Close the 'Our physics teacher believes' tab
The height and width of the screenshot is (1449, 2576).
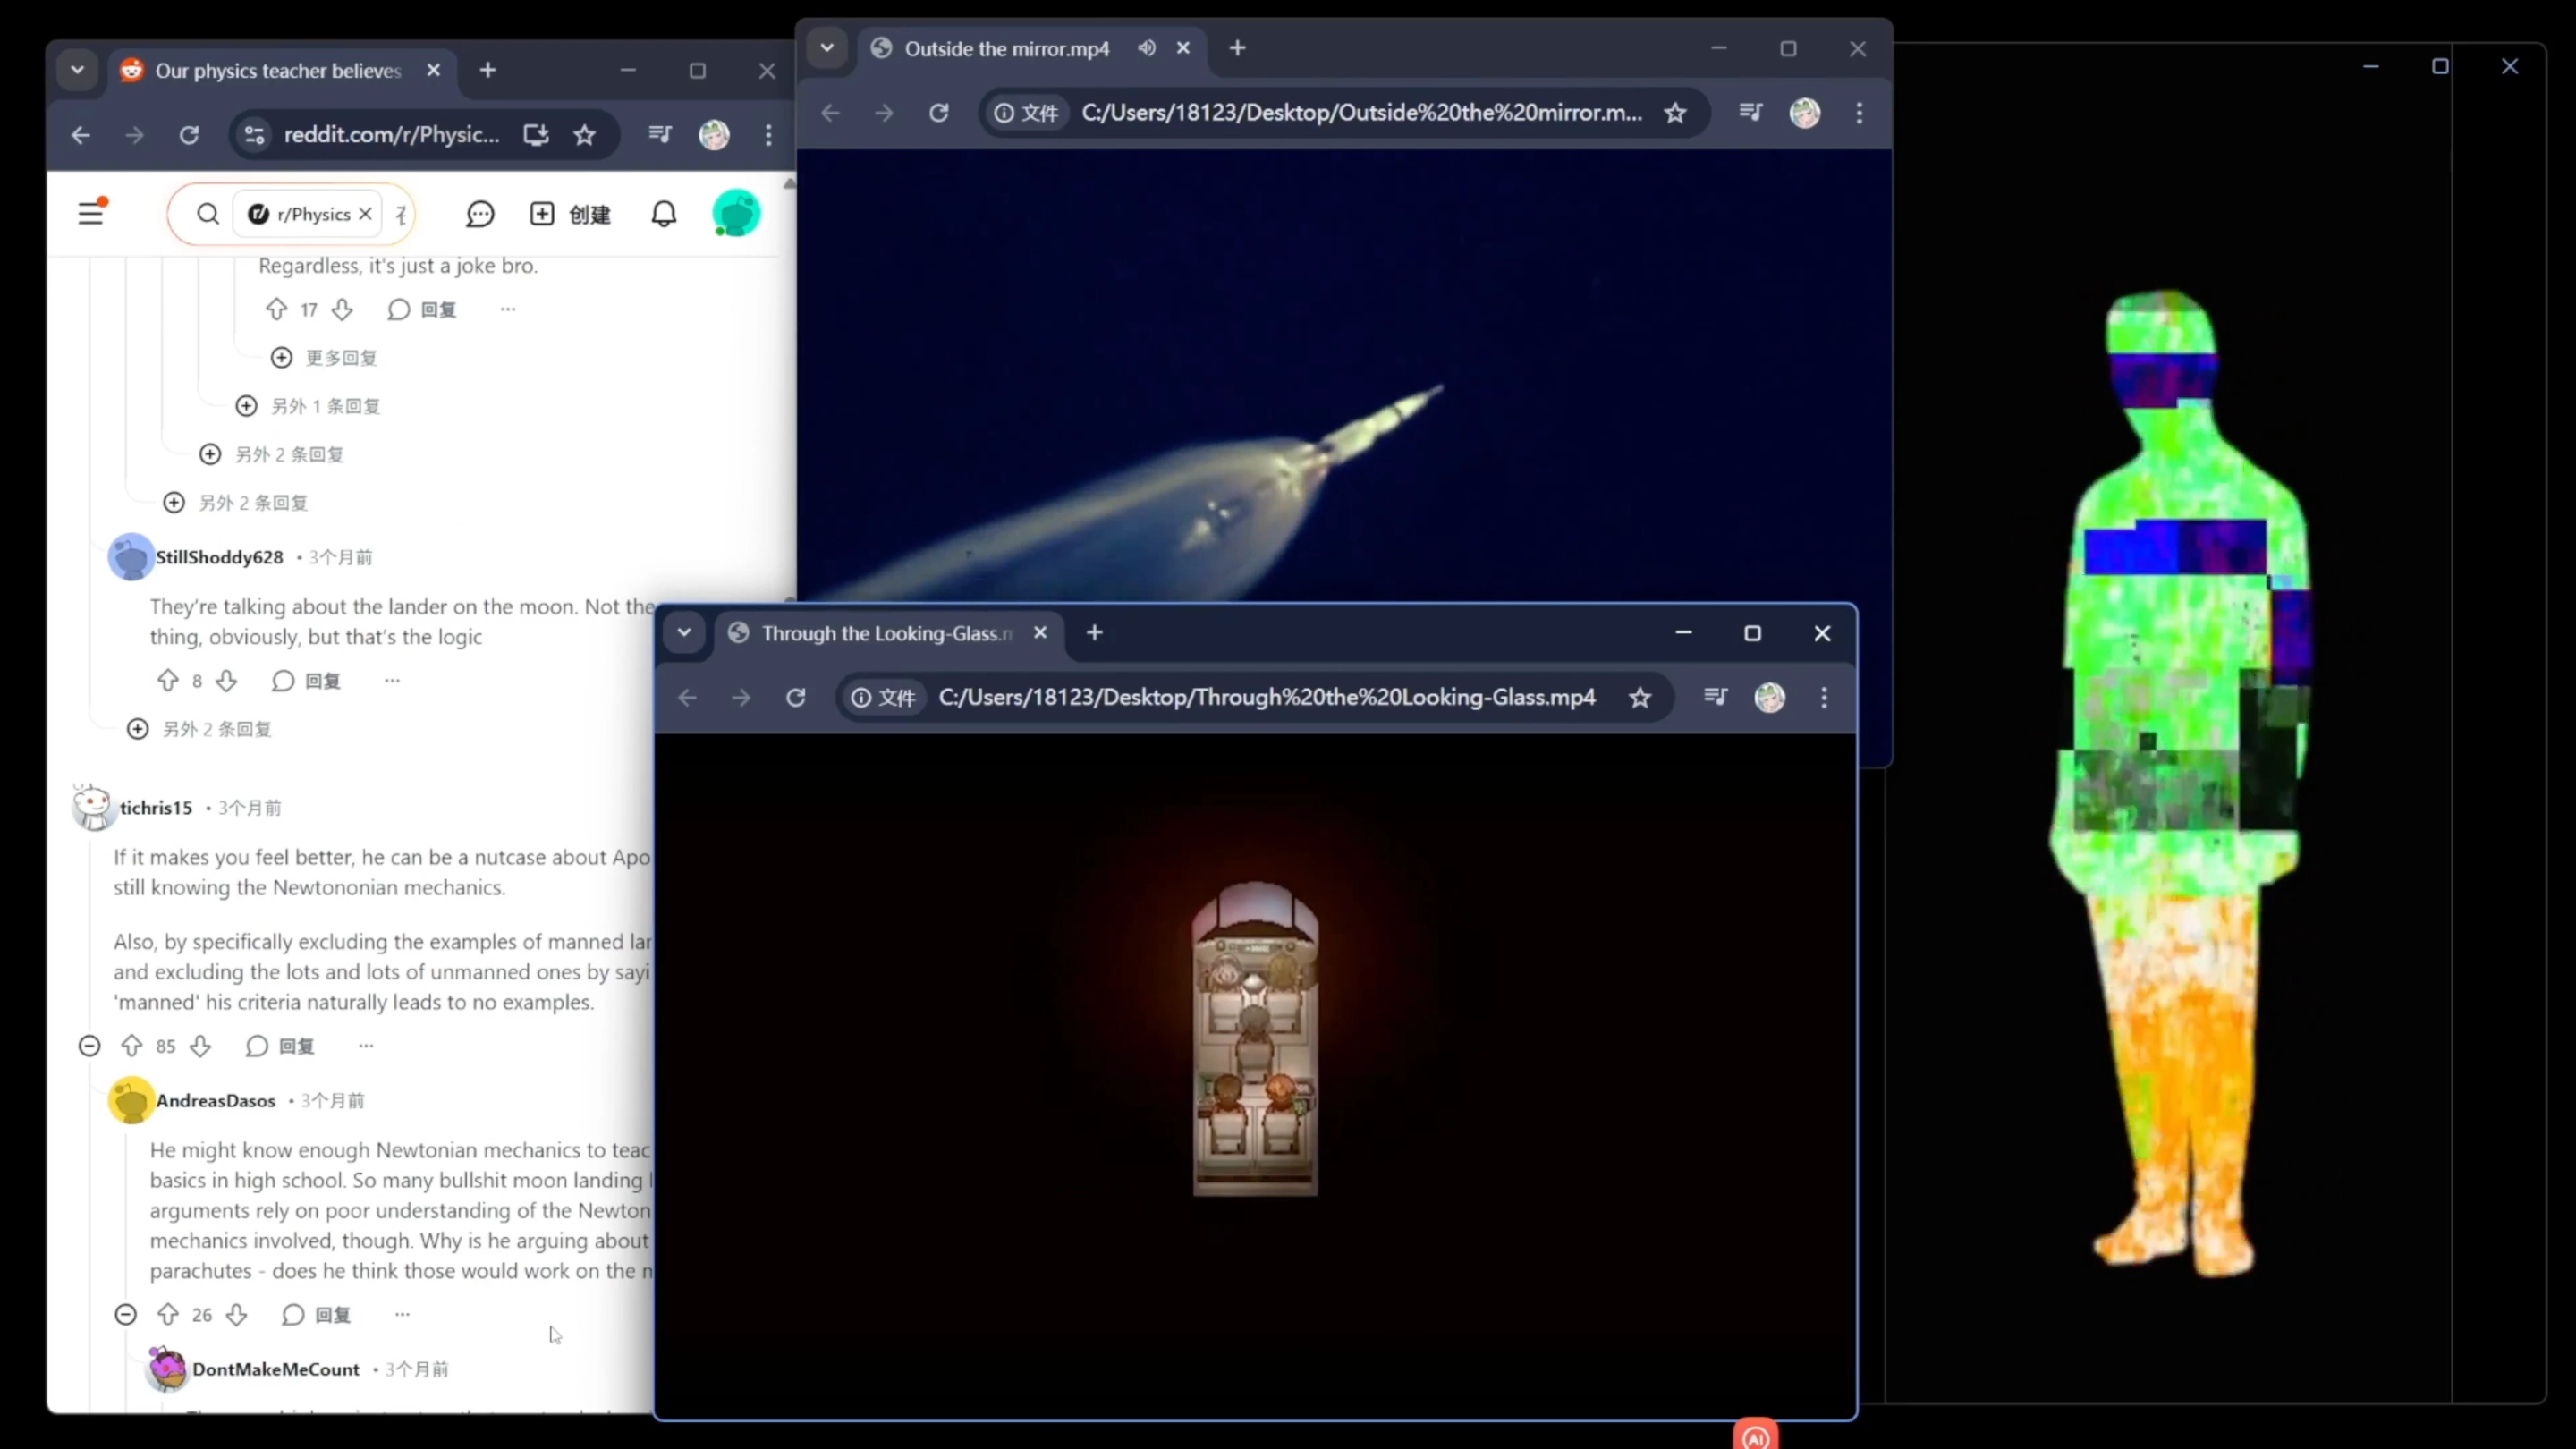click(x=433, y=71)
